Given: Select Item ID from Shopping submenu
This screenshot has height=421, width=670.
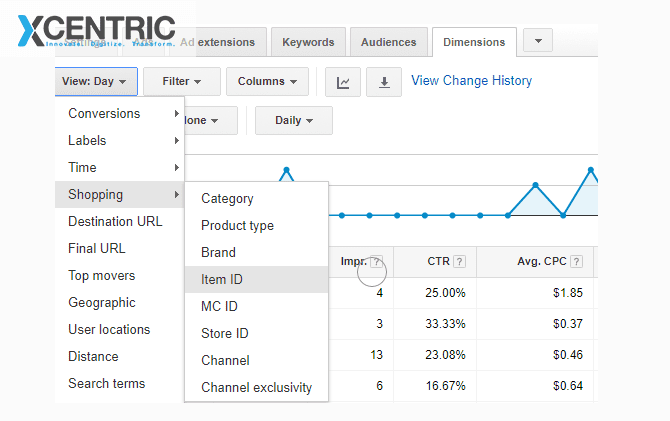Looking at the screenshot, I should (222, 279).
